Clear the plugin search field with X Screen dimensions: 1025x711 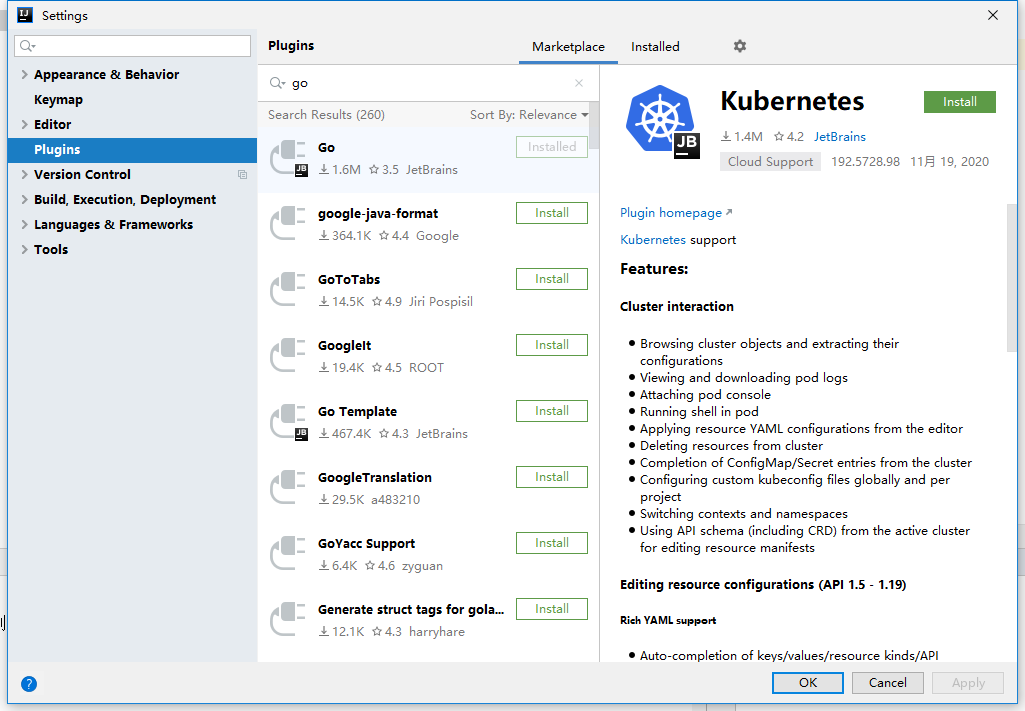579,83
